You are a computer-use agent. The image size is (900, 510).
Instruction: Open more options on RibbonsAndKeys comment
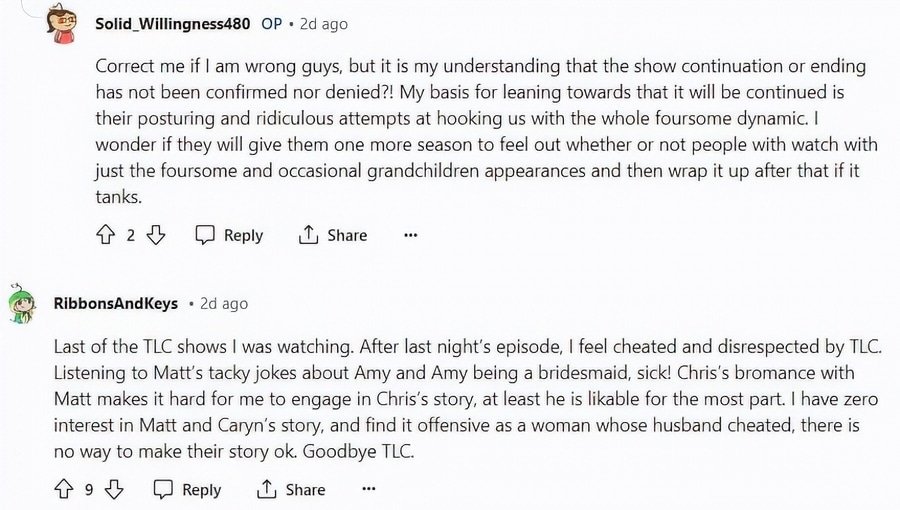[x=368, y=489]
